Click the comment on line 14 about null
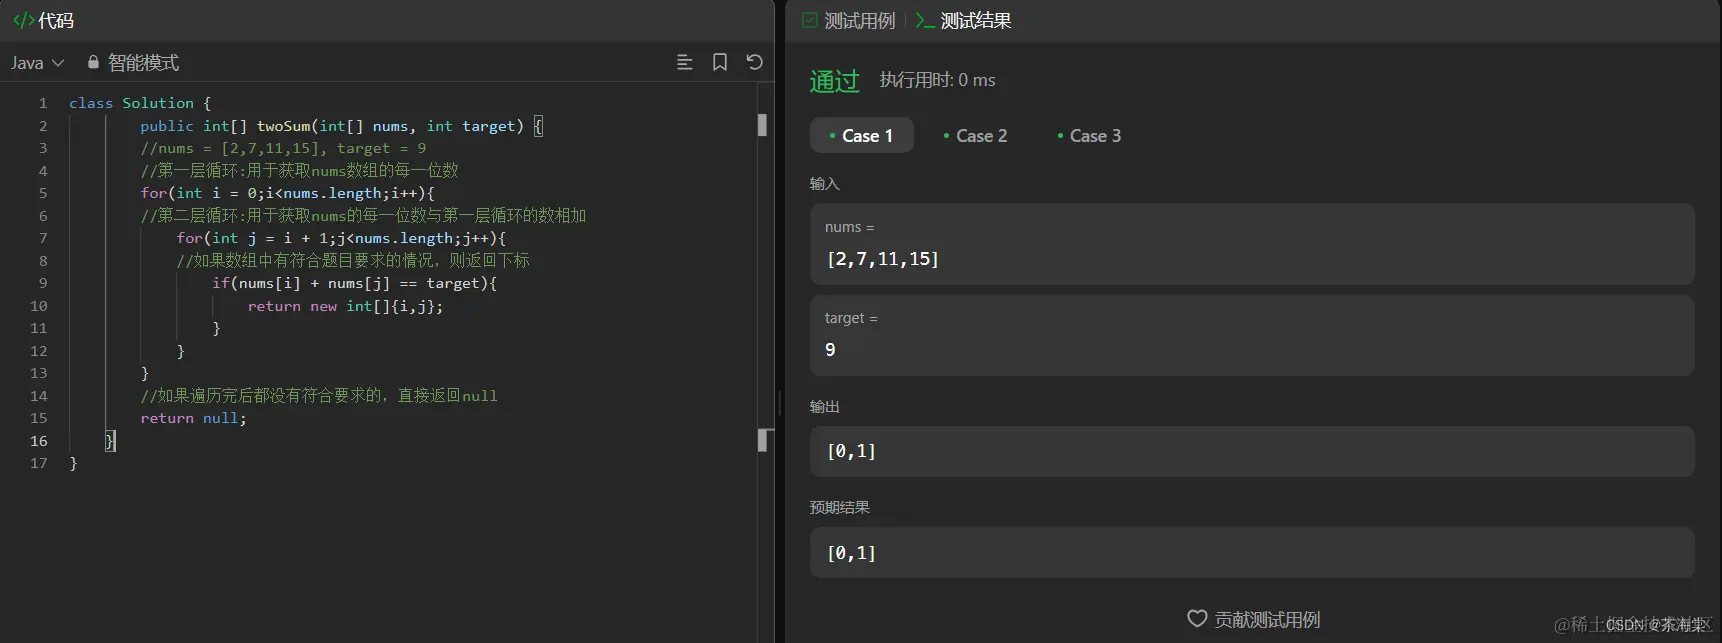Image resolution: width=1722 pixels, height=643 pixels. coord(319,396)
